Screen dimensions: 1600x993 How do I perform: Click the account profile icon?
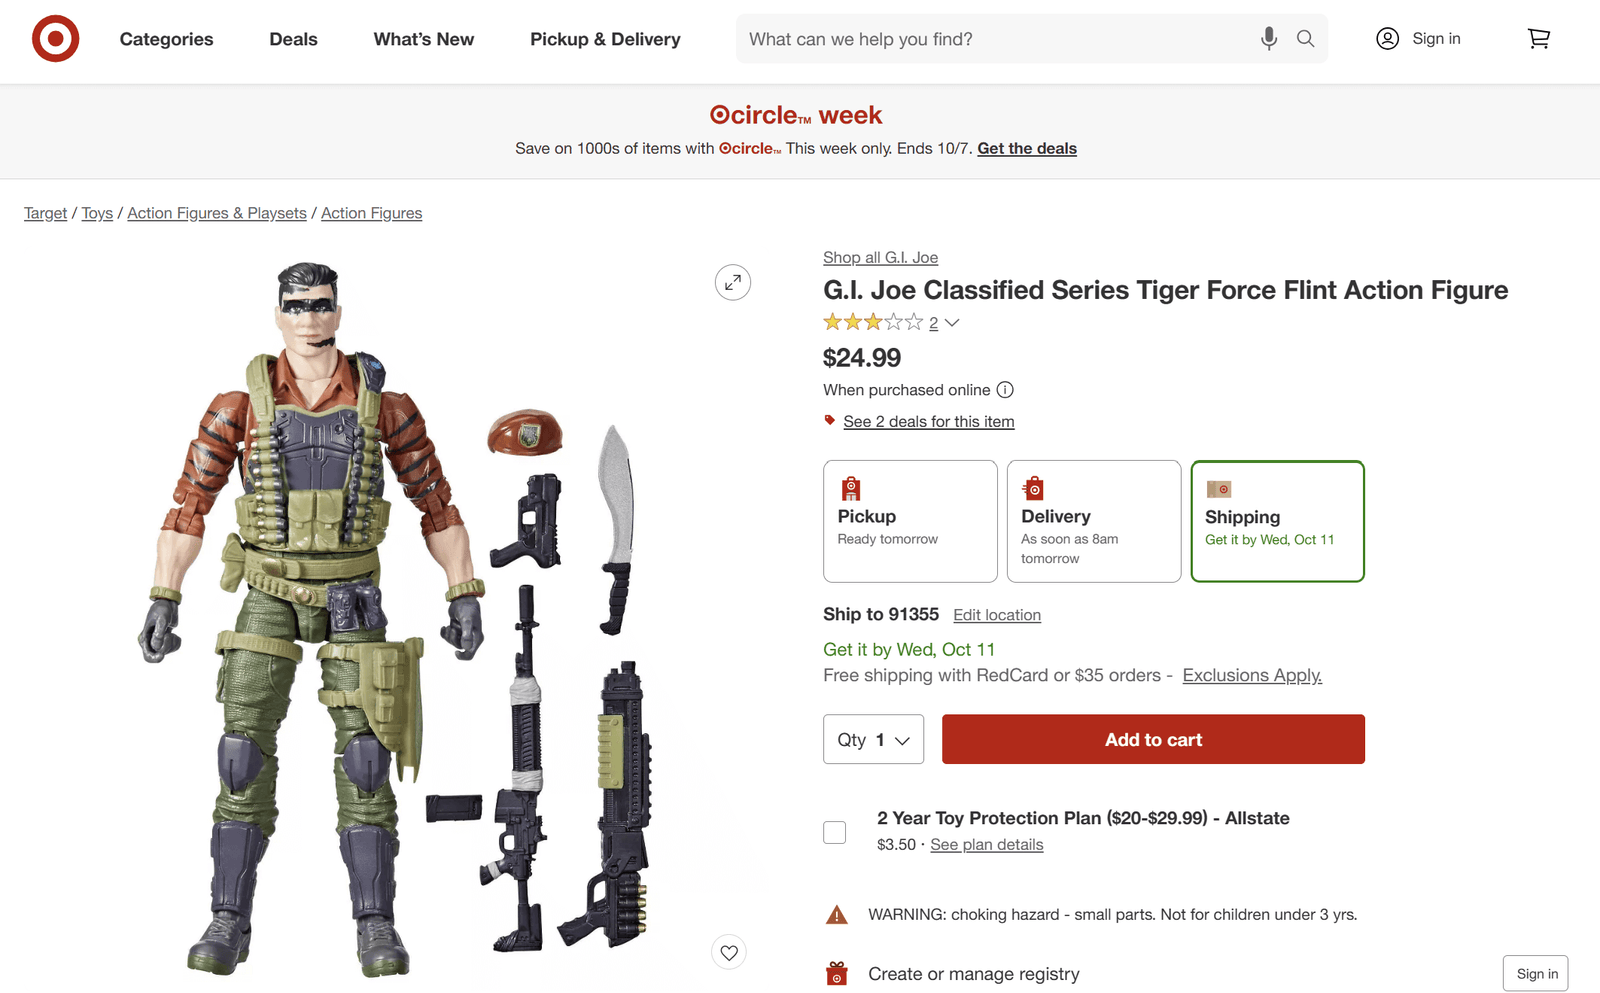click(1388, 38)
